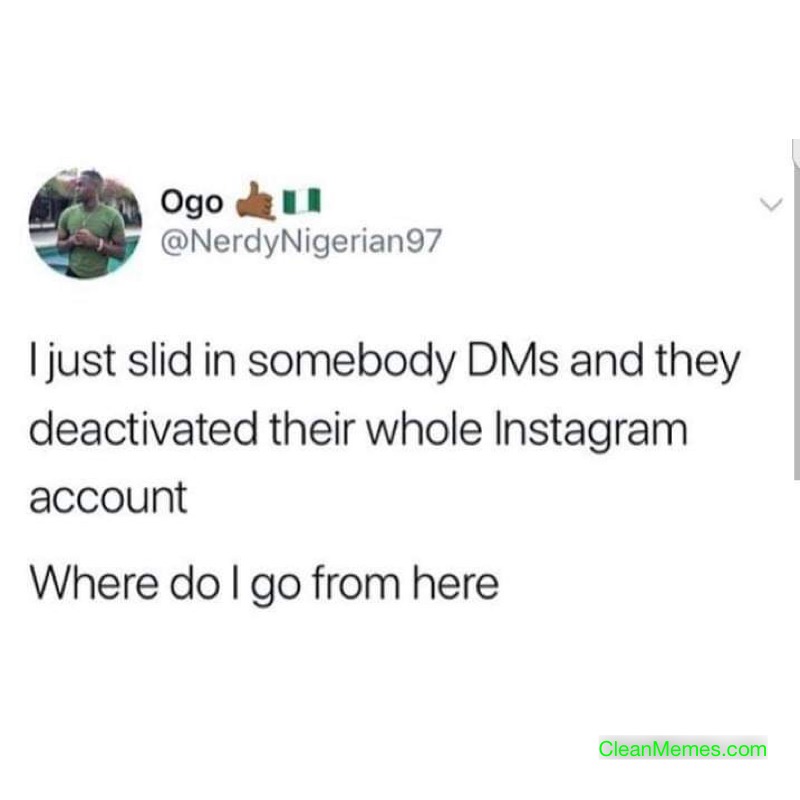Click the word "slid" in the first line
800x800 pixels.
click(x=160, y=361)
